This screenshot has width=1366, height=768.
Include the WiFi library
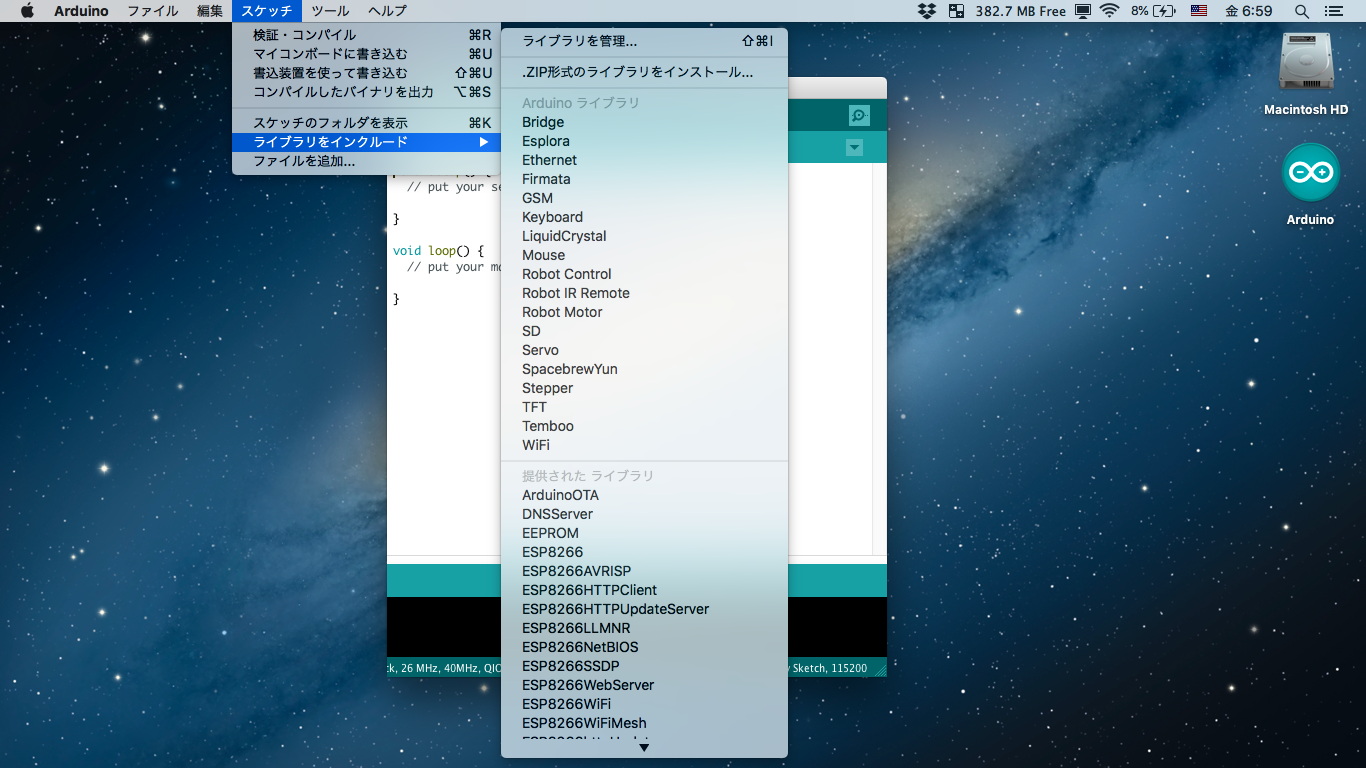click(644, 445)
